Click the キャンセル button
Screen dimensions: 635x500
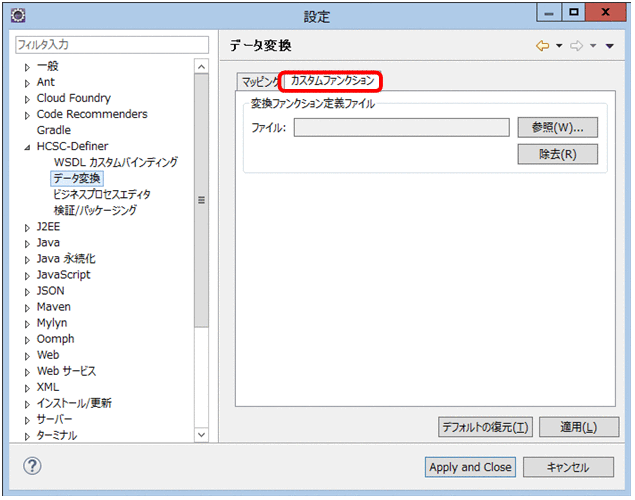click(x=568, y=467)
